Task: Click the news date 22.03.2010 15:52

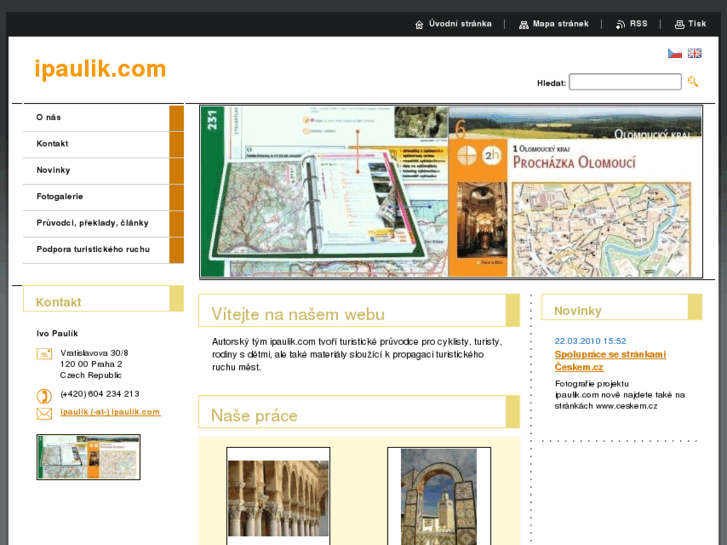Action: click(590, 341)
